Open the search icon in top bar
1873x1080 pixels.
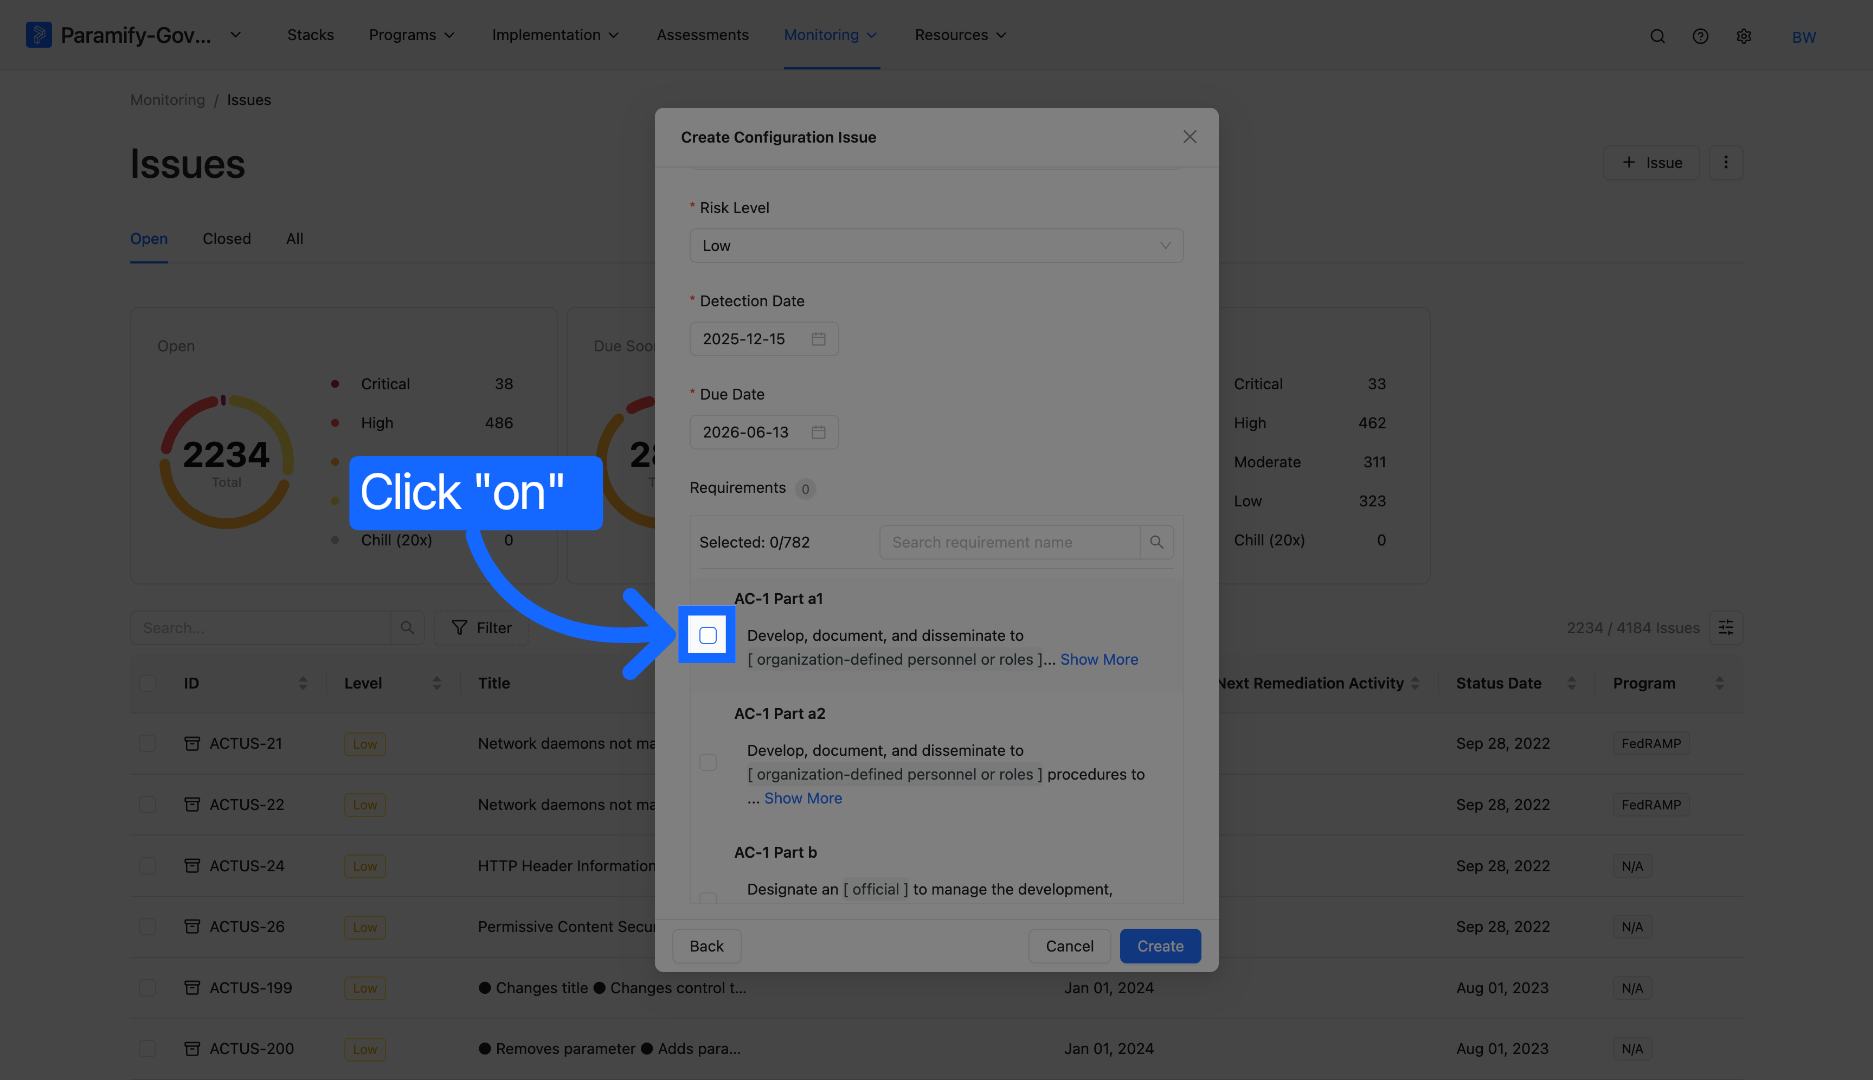[x=1657, y=36]
